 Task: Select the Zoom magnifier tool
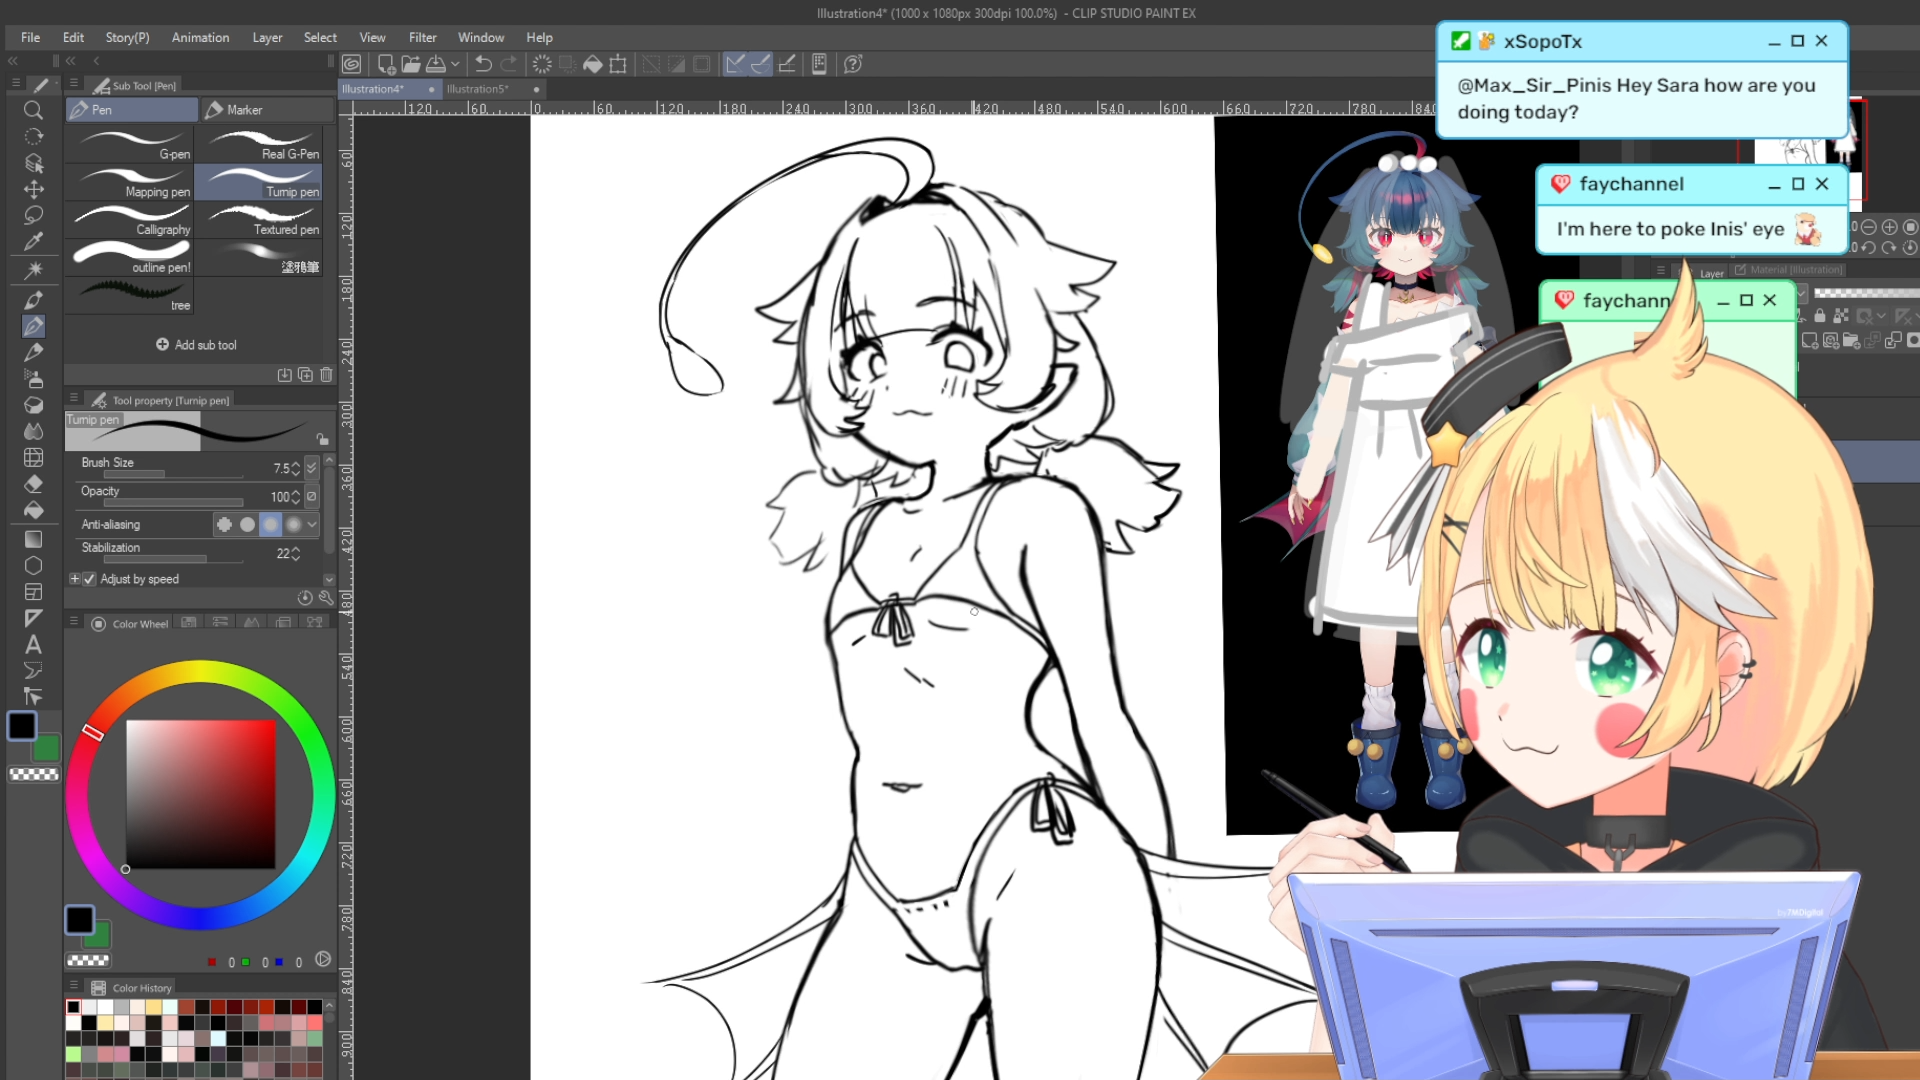tap(33, 110)
